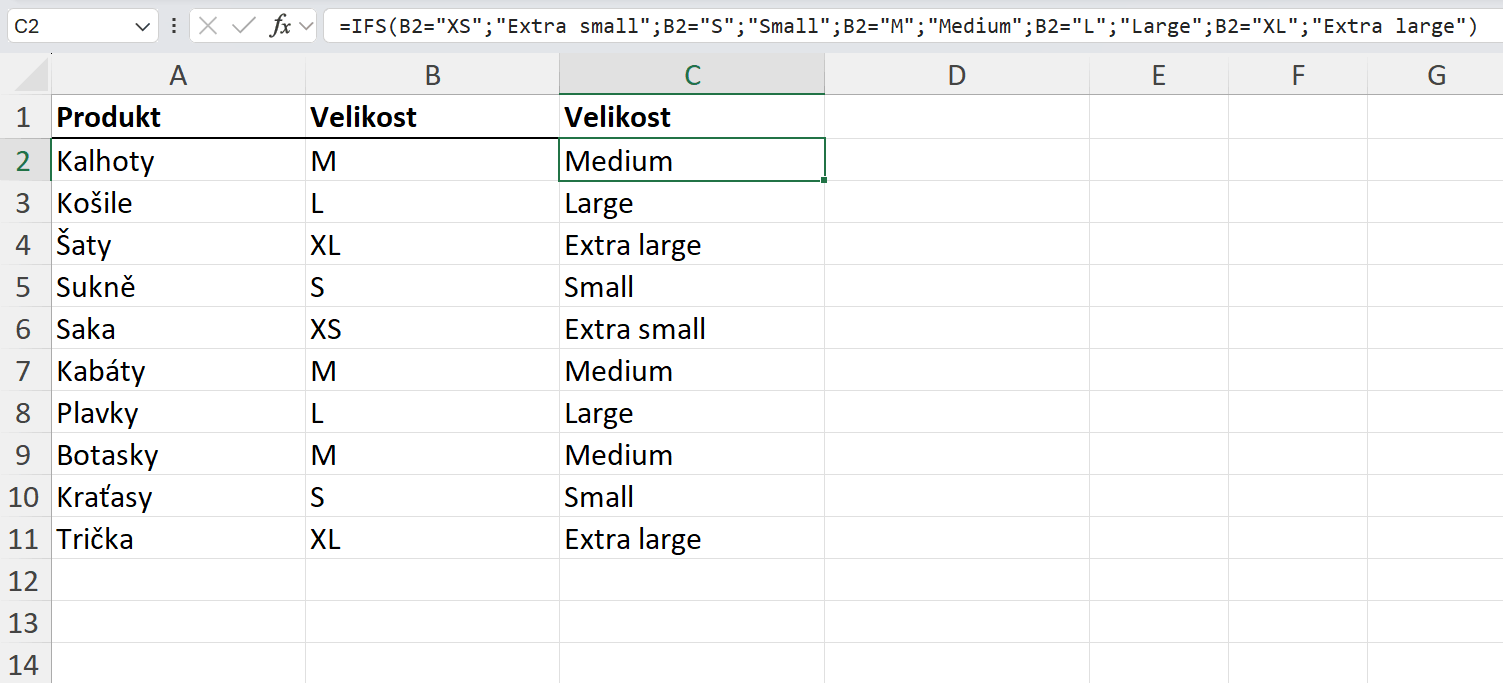
Task: Select column D header
Action: coord(956,75)
